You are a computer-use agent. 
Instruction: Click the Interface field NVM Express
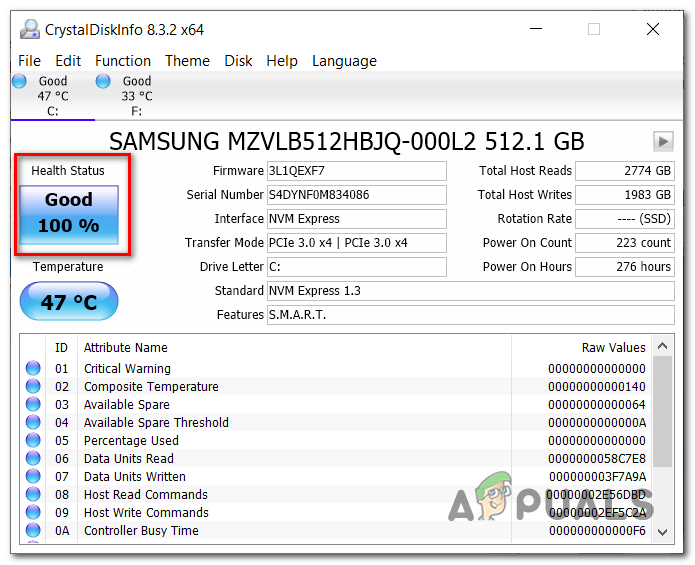click(356, 218)
